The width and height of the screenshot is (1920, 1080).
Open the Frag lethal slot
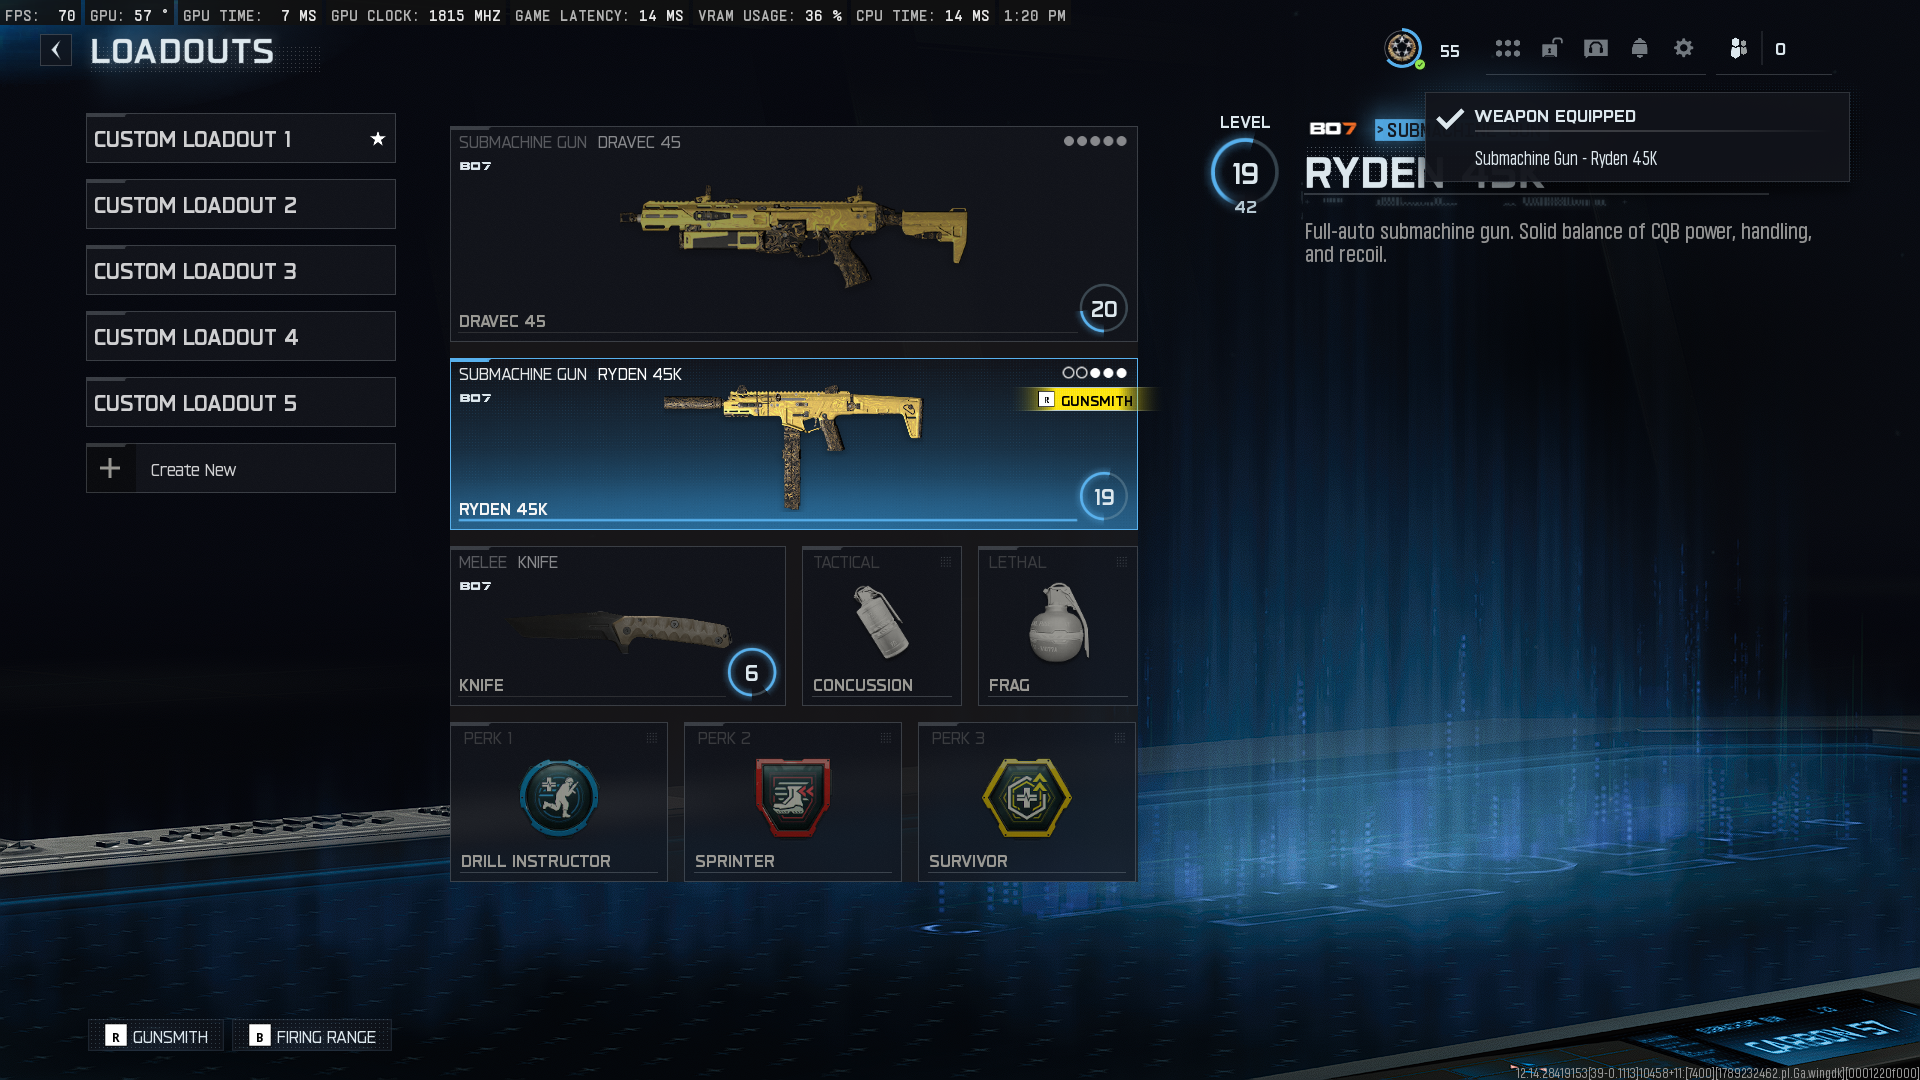[x=1058, y=626]
